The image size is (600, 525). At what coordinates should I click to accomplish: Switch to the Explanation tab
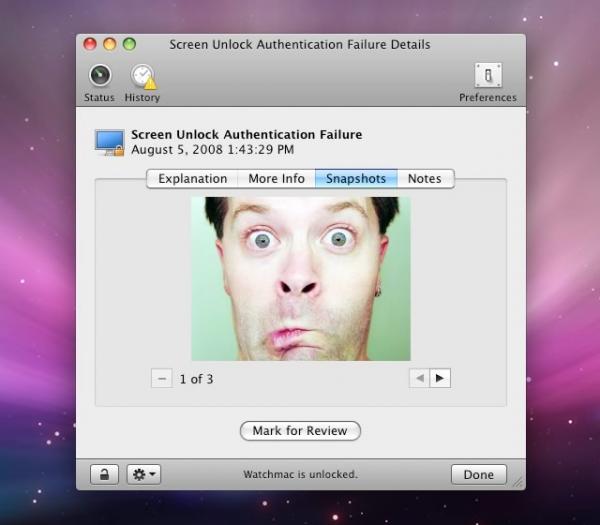click(192, 179)
